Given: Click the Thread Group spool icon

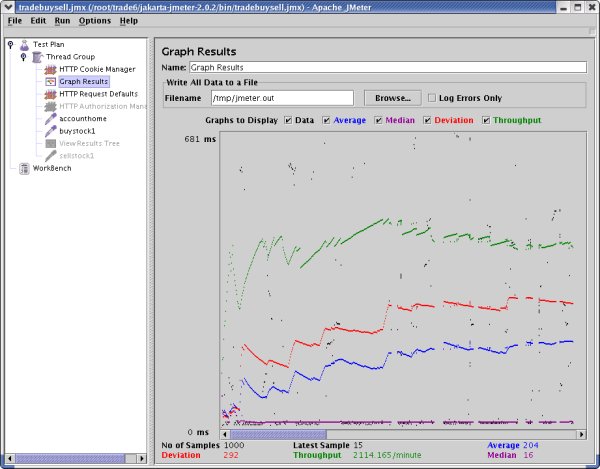Looking at the screenshot, I should tap(37, 57).
